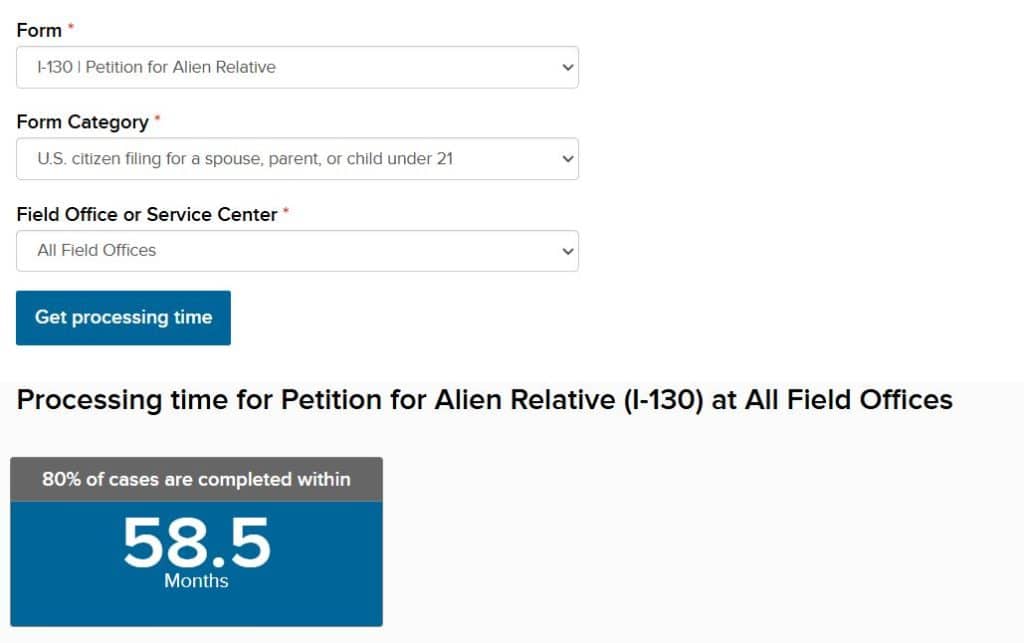Click the "Form Category" field label
The image size is (1024, 643).
click(x=82, y=122)
